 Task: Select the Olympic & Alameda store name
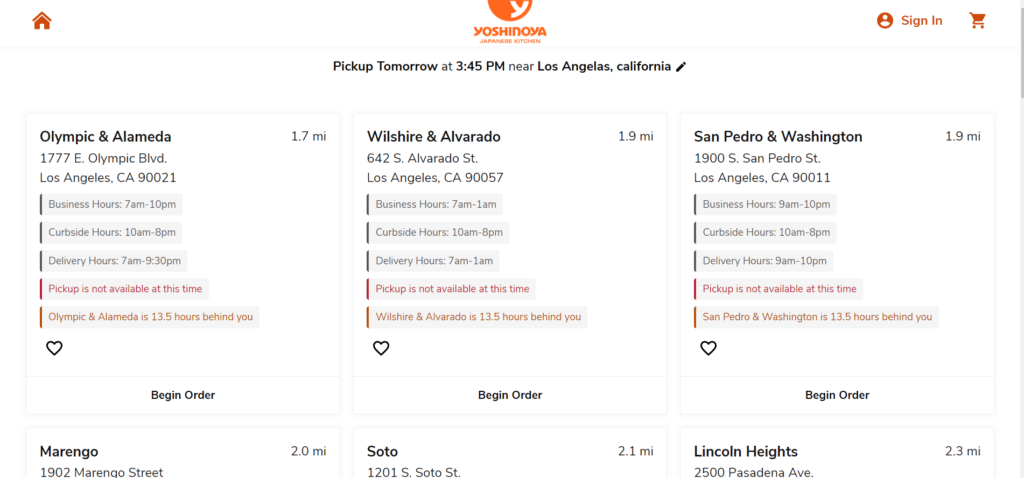tap(106, 137)
